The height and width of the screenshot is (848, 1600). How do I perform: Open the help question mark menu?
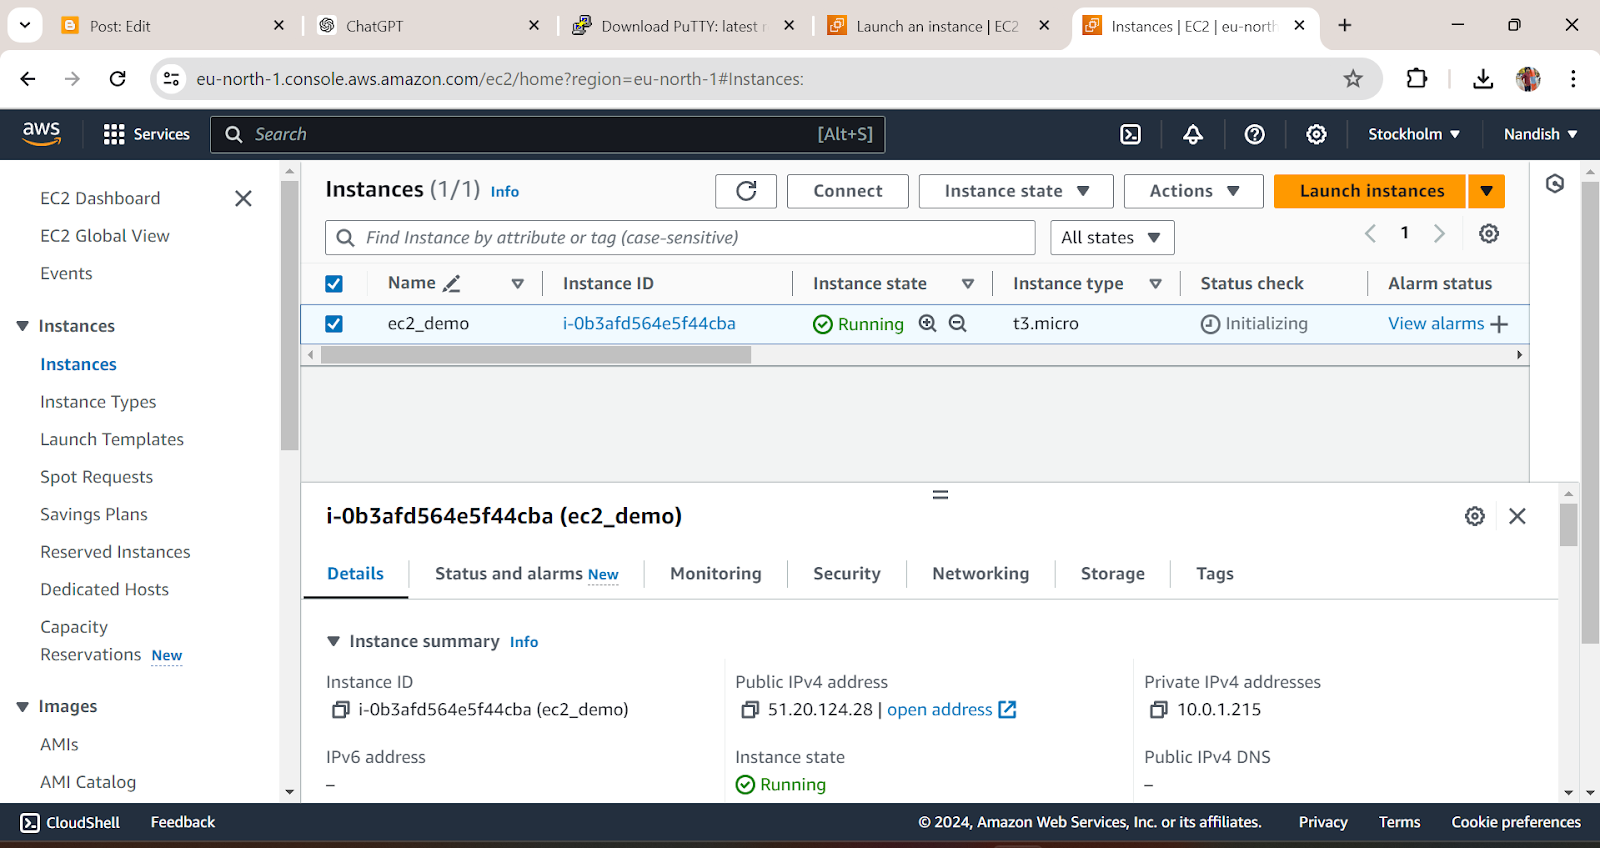pyautogui.click(x=1255, y=134)
